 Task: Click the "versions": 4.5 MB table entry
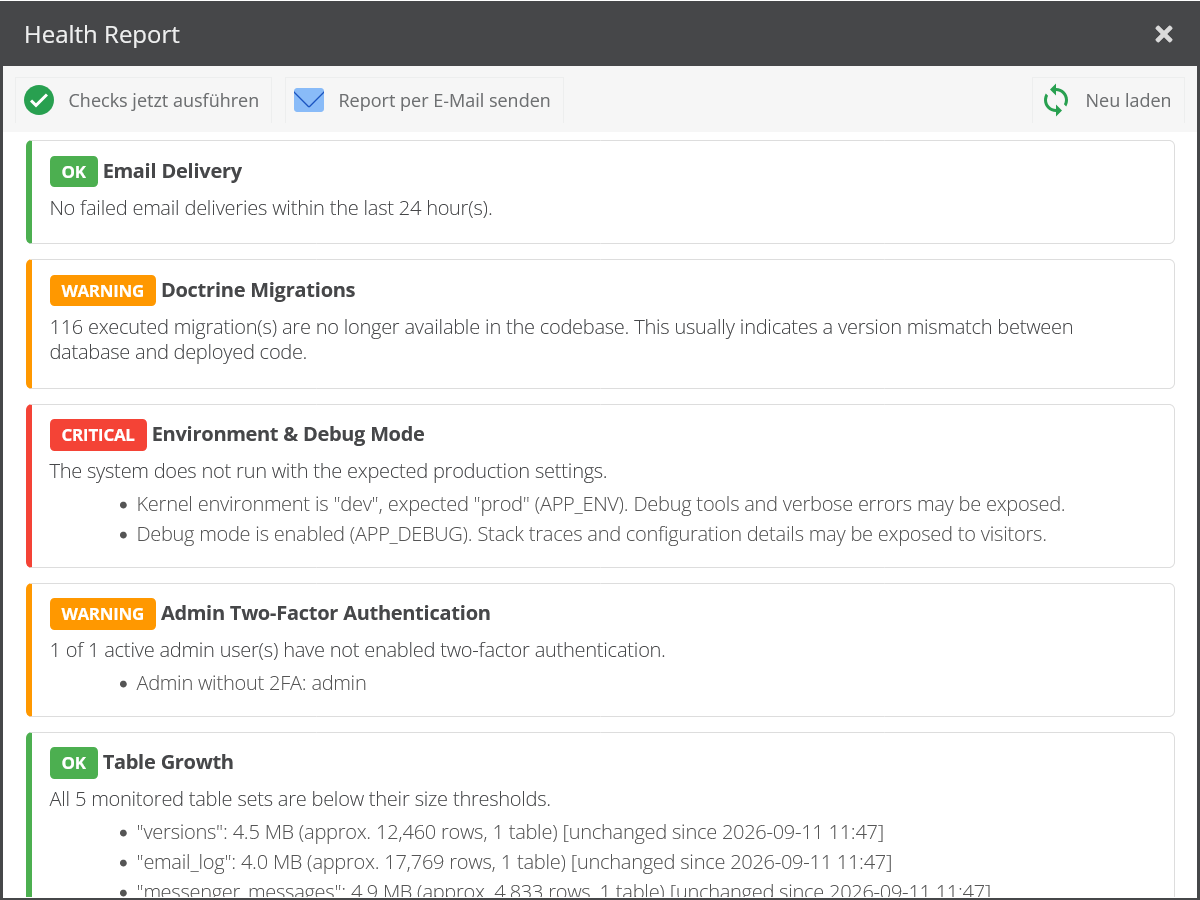tap(510, 832)
